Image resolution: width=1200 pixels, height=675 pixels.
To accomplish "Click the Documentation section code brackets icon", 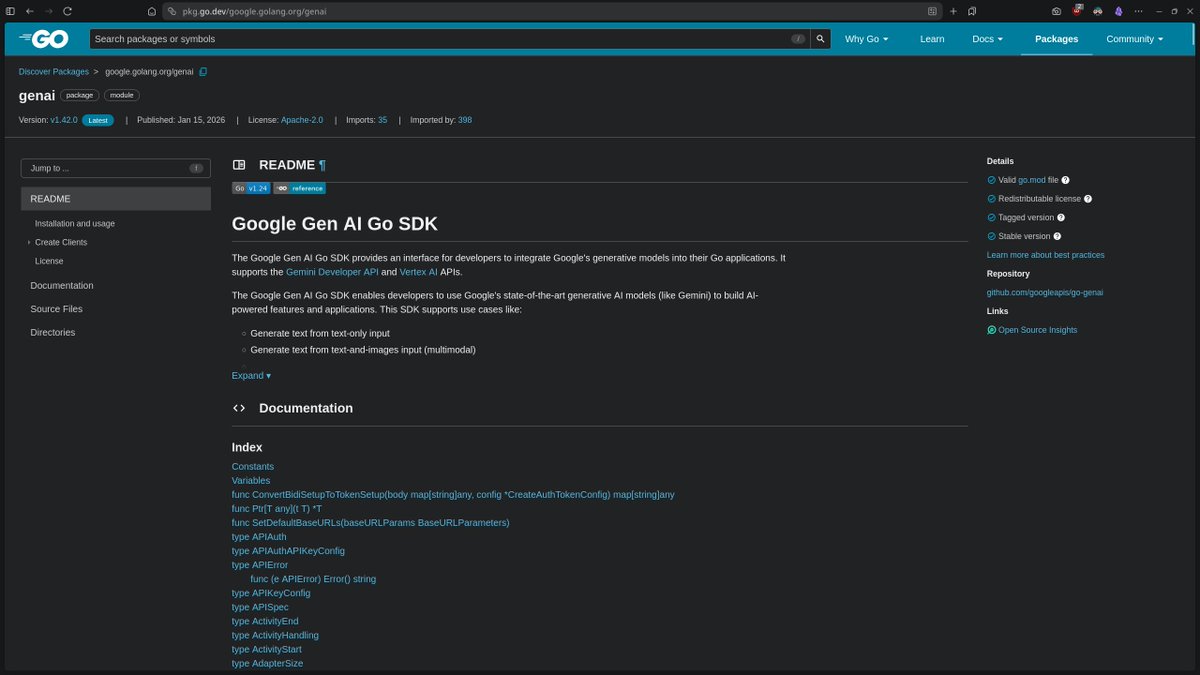I will click(x=239, y=408).
